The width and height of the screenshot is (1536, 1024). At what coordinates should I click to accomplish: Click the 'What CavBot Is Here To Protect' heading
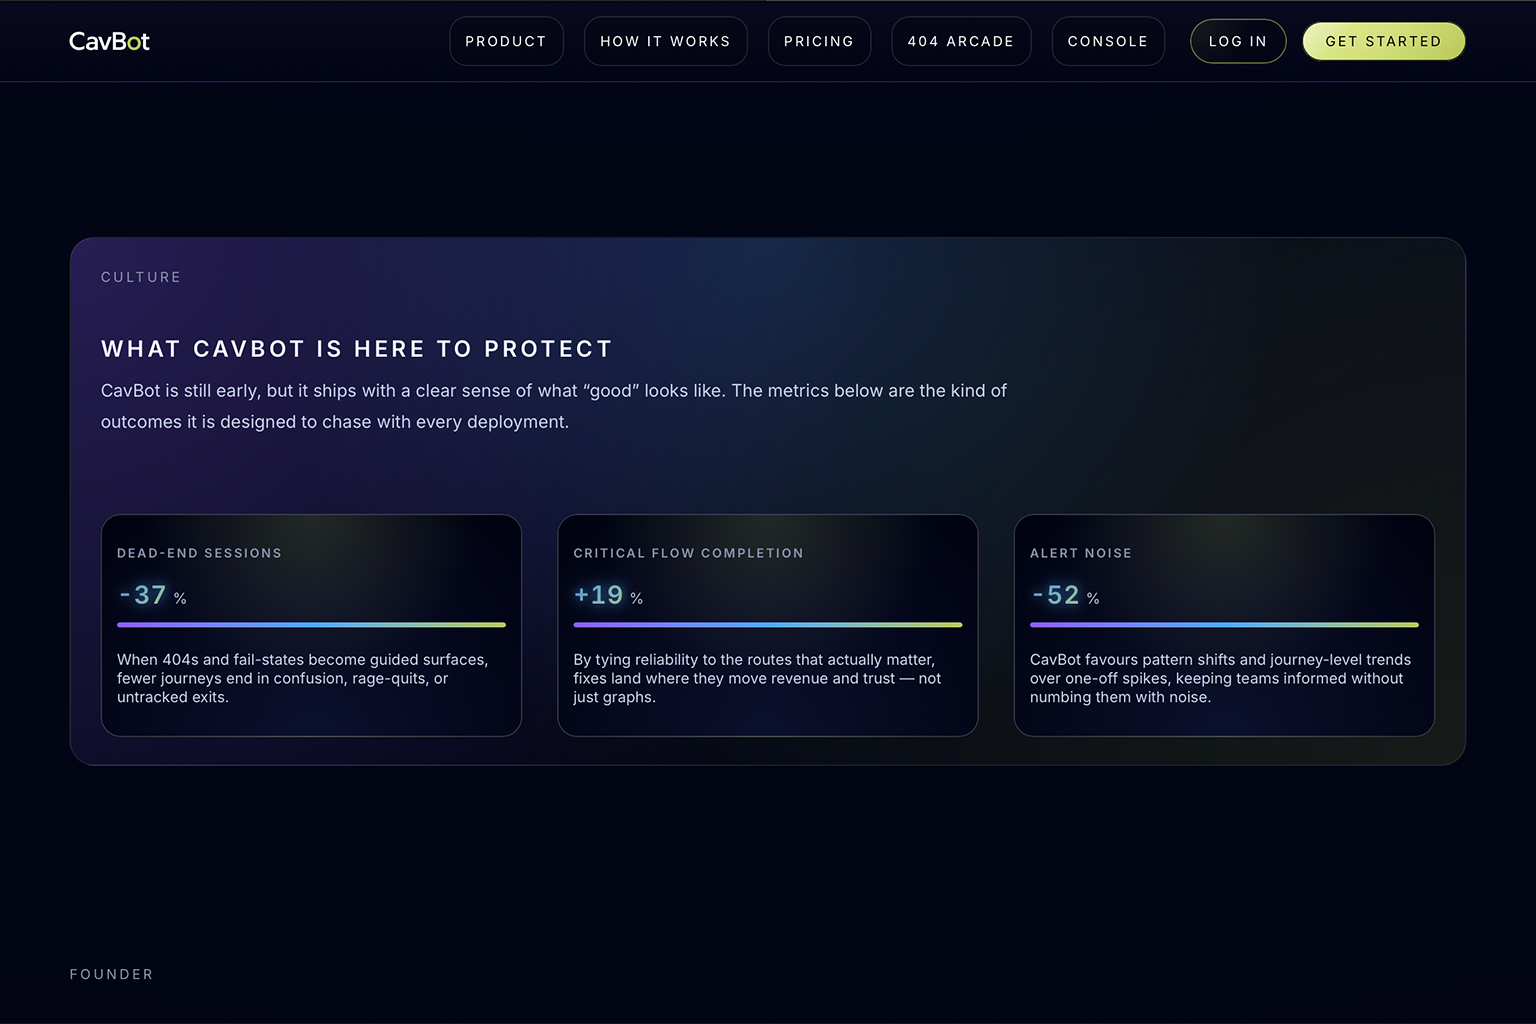point(356,349)
